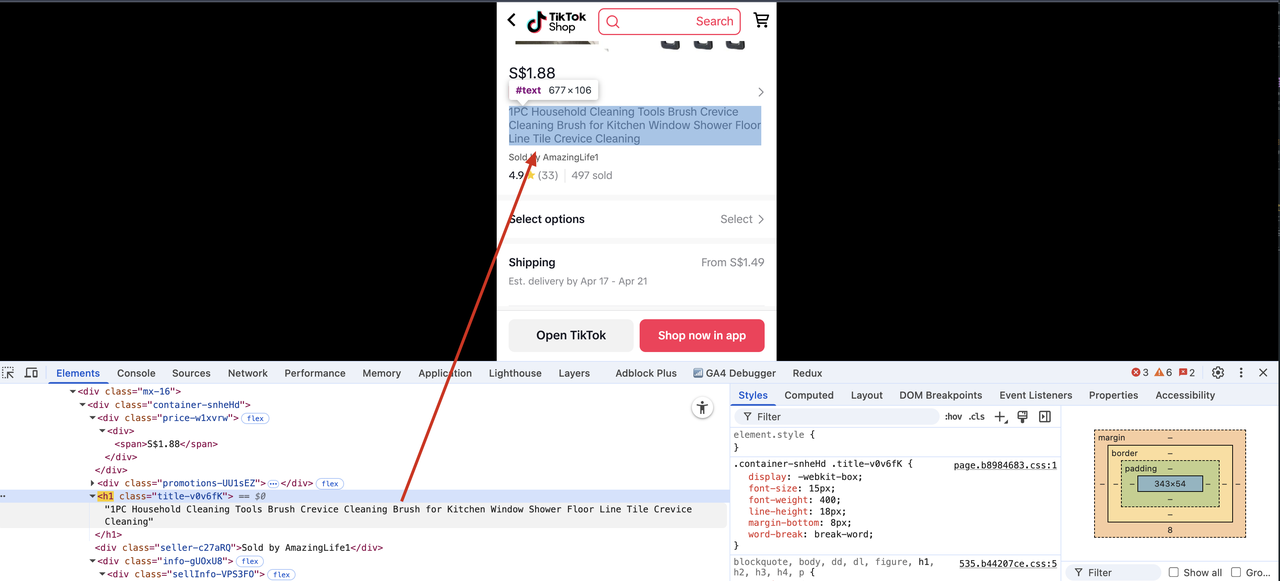Open the GA4 Debugger tab
Viewport: 1280px width, 581px height.
tap(734, 373)
